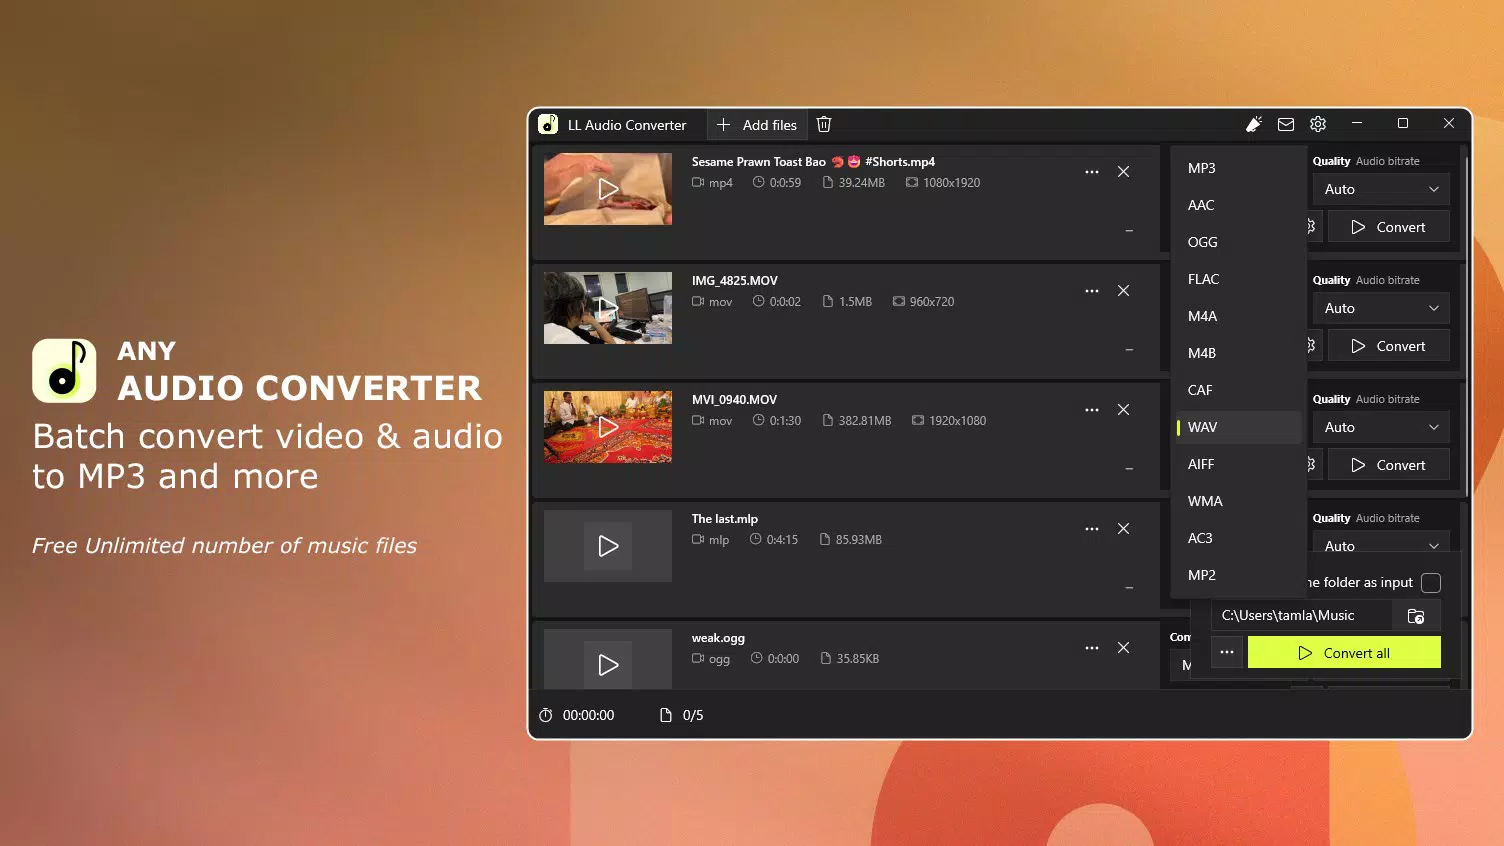The image size is (1504, 846).
Task: Click the trash icon to clear files
Action: [x=824, y=124]
